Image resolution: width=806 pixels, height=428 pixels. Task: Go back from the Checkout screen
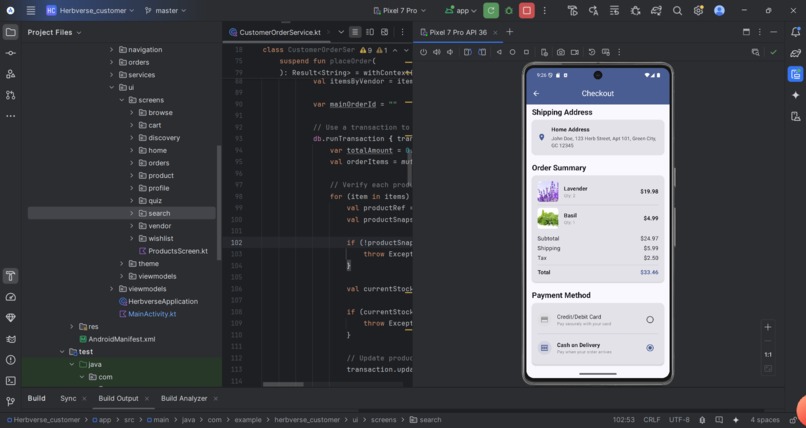click(x=536, y=94)
